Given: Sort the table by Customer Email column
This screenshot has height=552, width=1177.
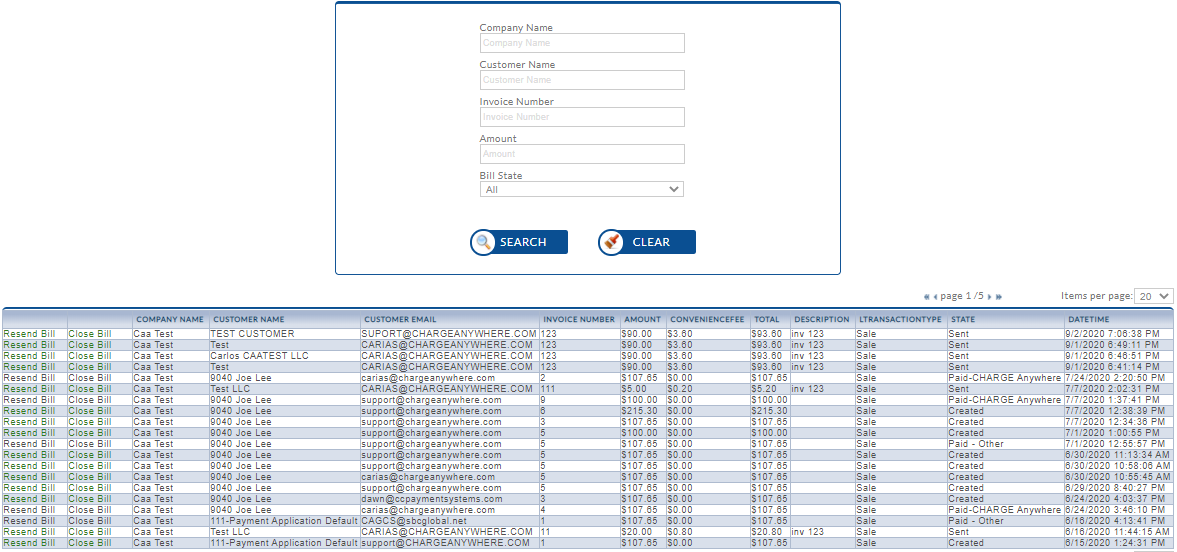Looking at the screenshot, I should point(400,320).
